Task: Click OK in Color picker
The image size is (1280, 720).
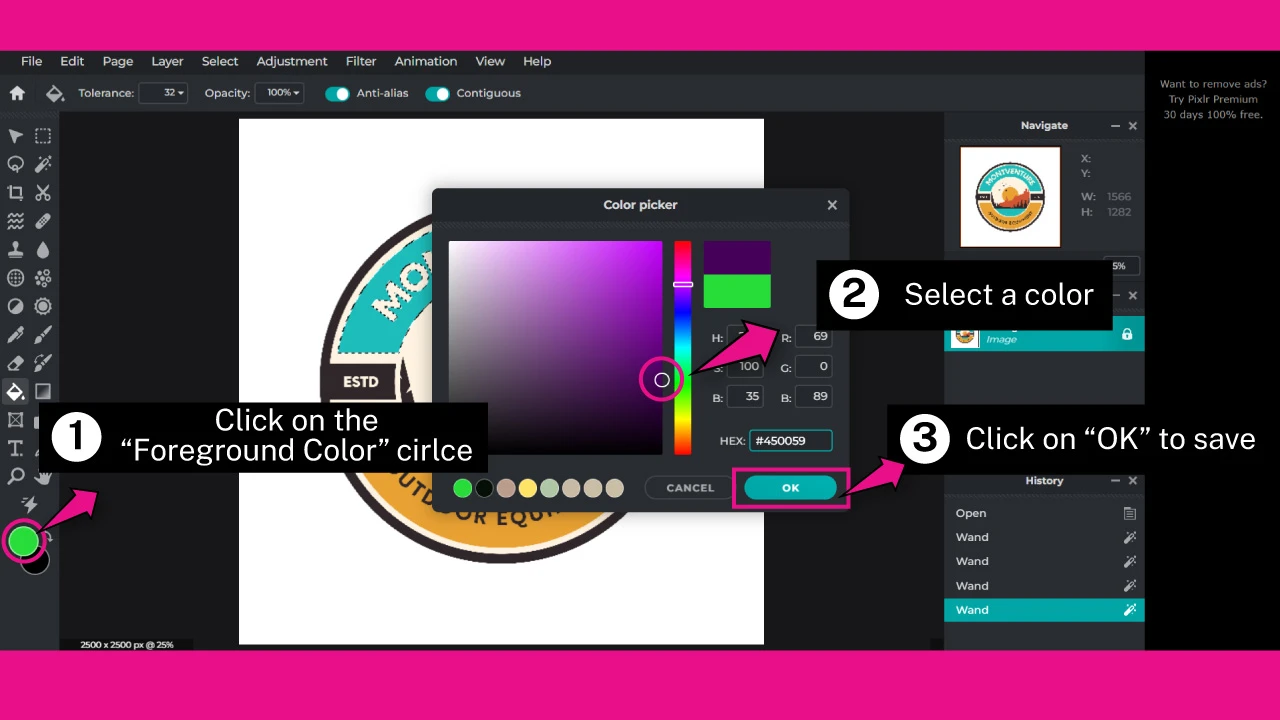Action: 790,488
